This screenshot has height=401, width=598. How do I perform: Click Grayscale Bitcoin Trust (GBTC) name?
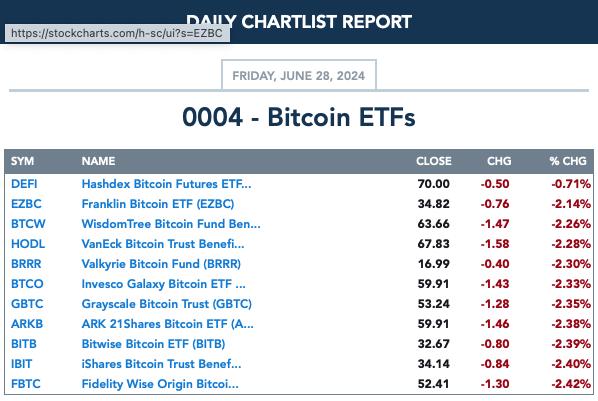(167, 304)
